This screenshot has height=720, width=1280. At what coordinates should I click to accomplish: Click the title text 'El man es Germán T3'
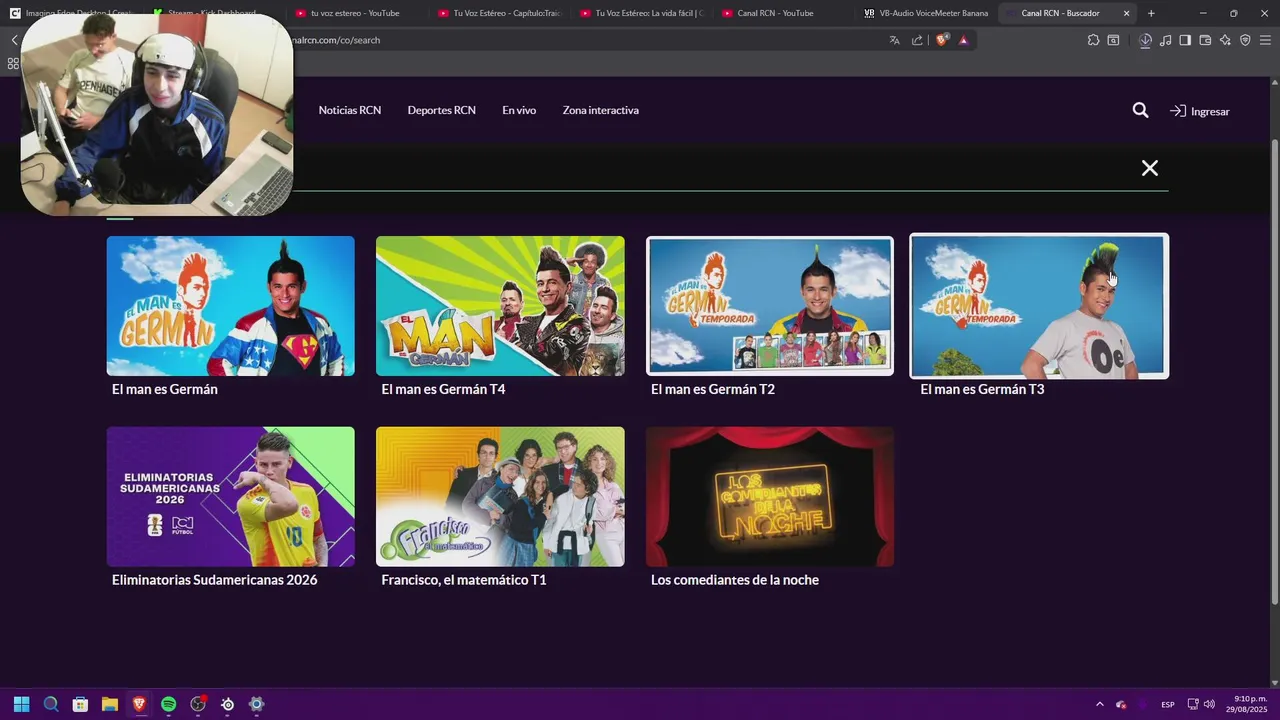(x=982, y=389)
